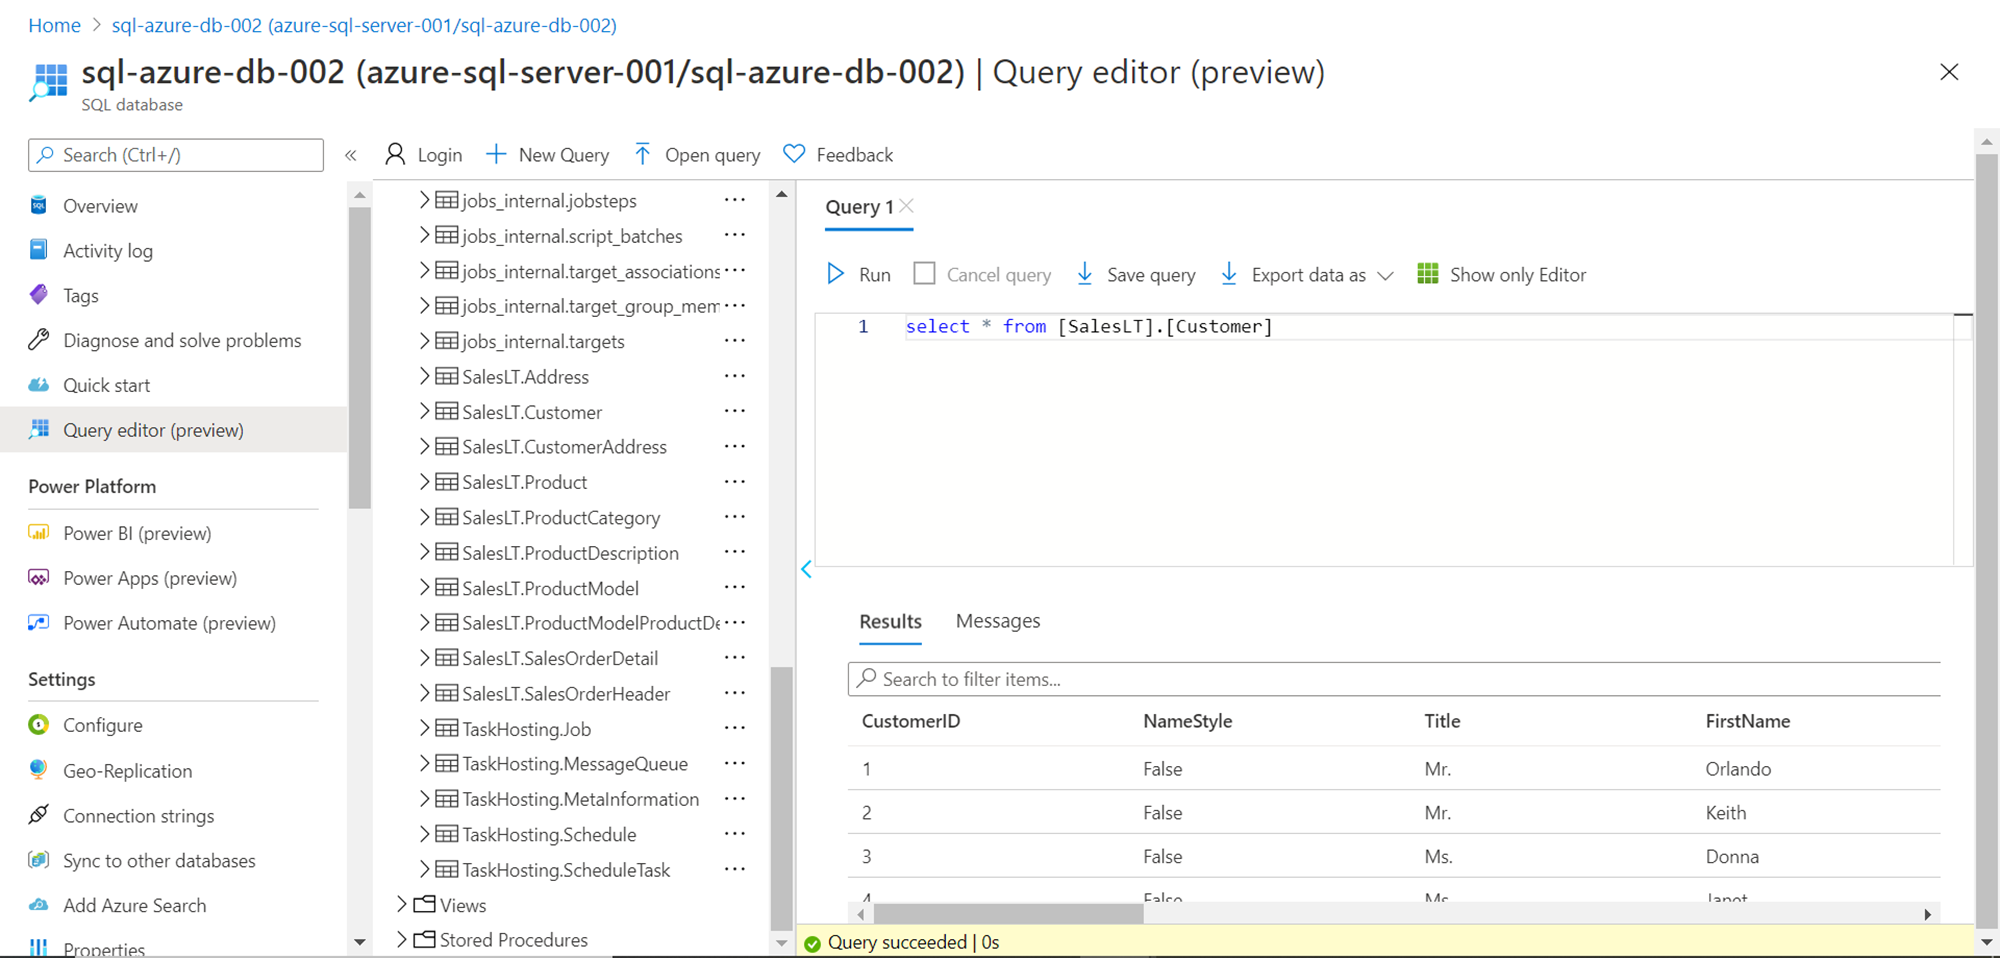2000x958 pixels.
Task: Click the Show only Editor grid icon
Action: pos(1427,274)
